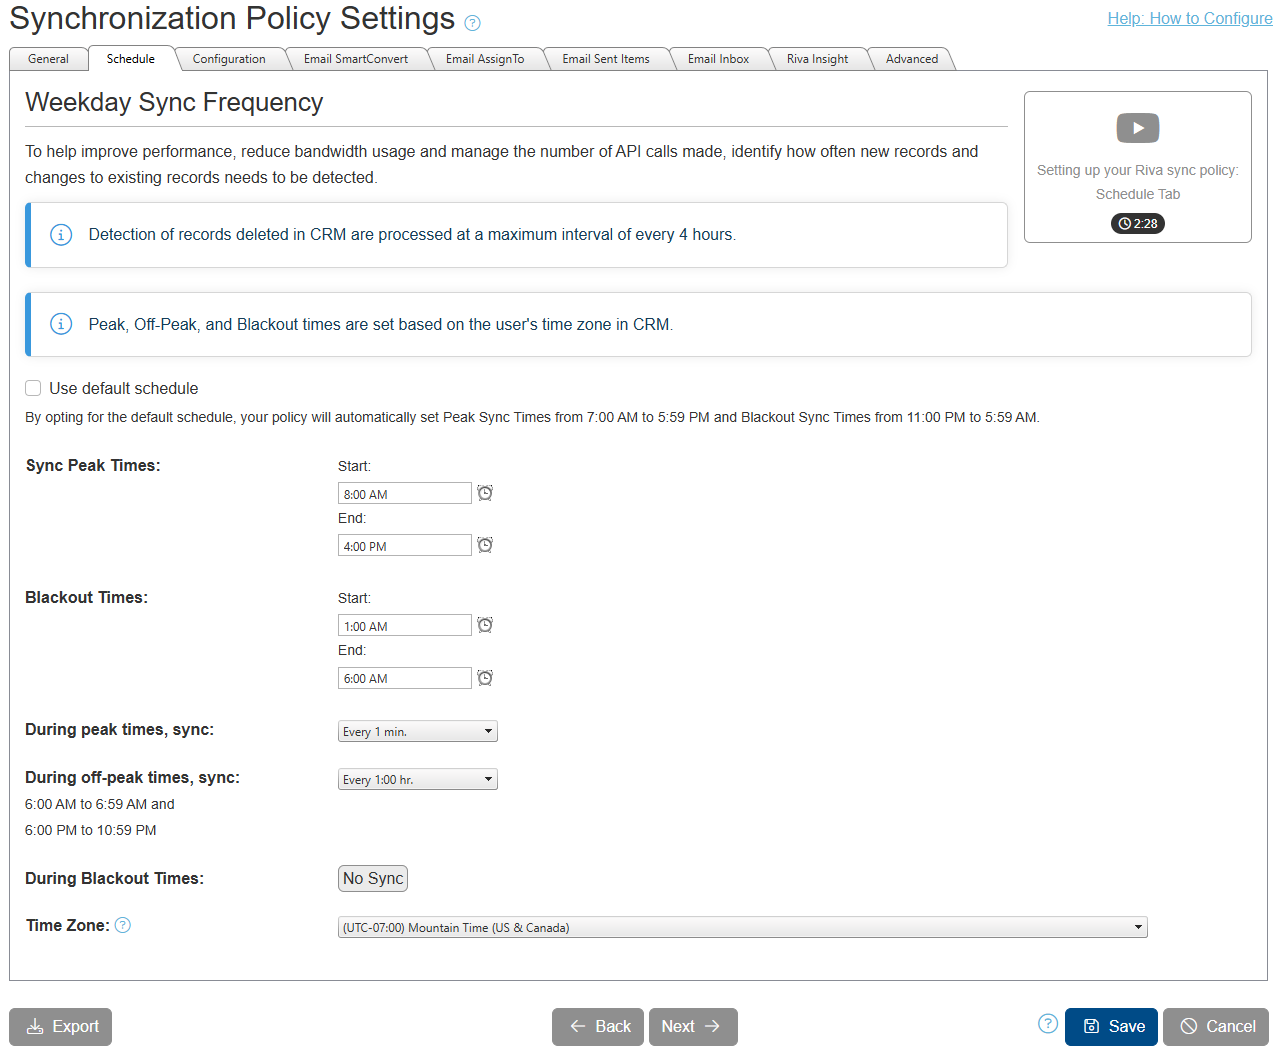
Task: Play the Schedule Tab tutorial video
Action: click(x=1137, y=128)
